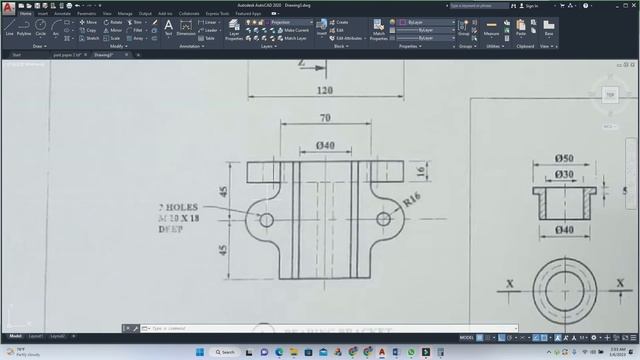This screenshot has height=360, width=640.
Task: Open the Parametric ribbon tab
Action: click(x=87, y=13)
